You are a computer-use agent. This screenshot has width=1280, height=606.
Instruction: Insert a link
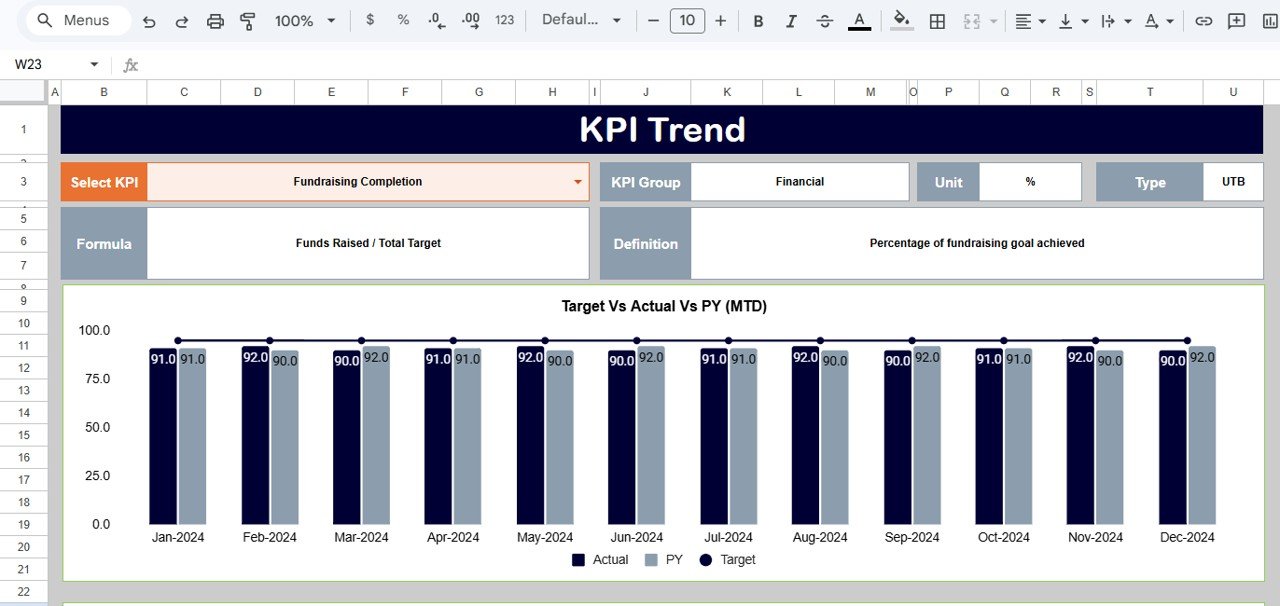(1204, 21)
